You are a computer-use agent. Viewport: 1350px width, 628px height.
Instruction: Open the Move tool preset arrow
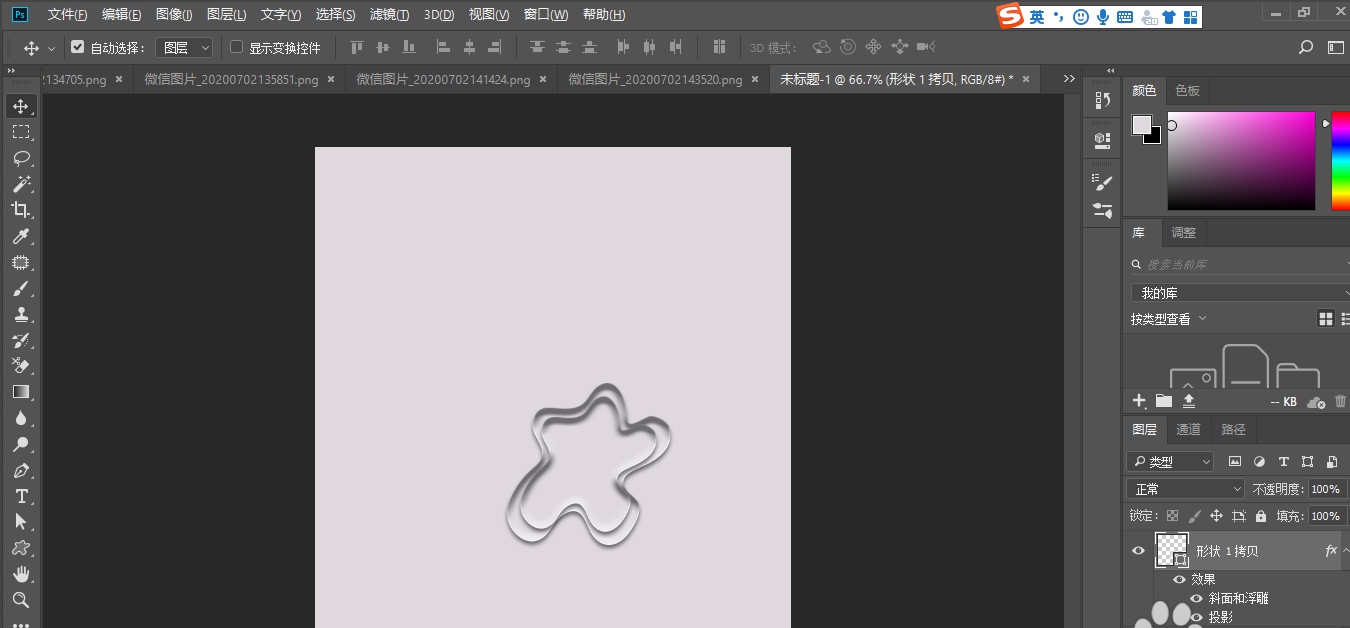point(52,48)
